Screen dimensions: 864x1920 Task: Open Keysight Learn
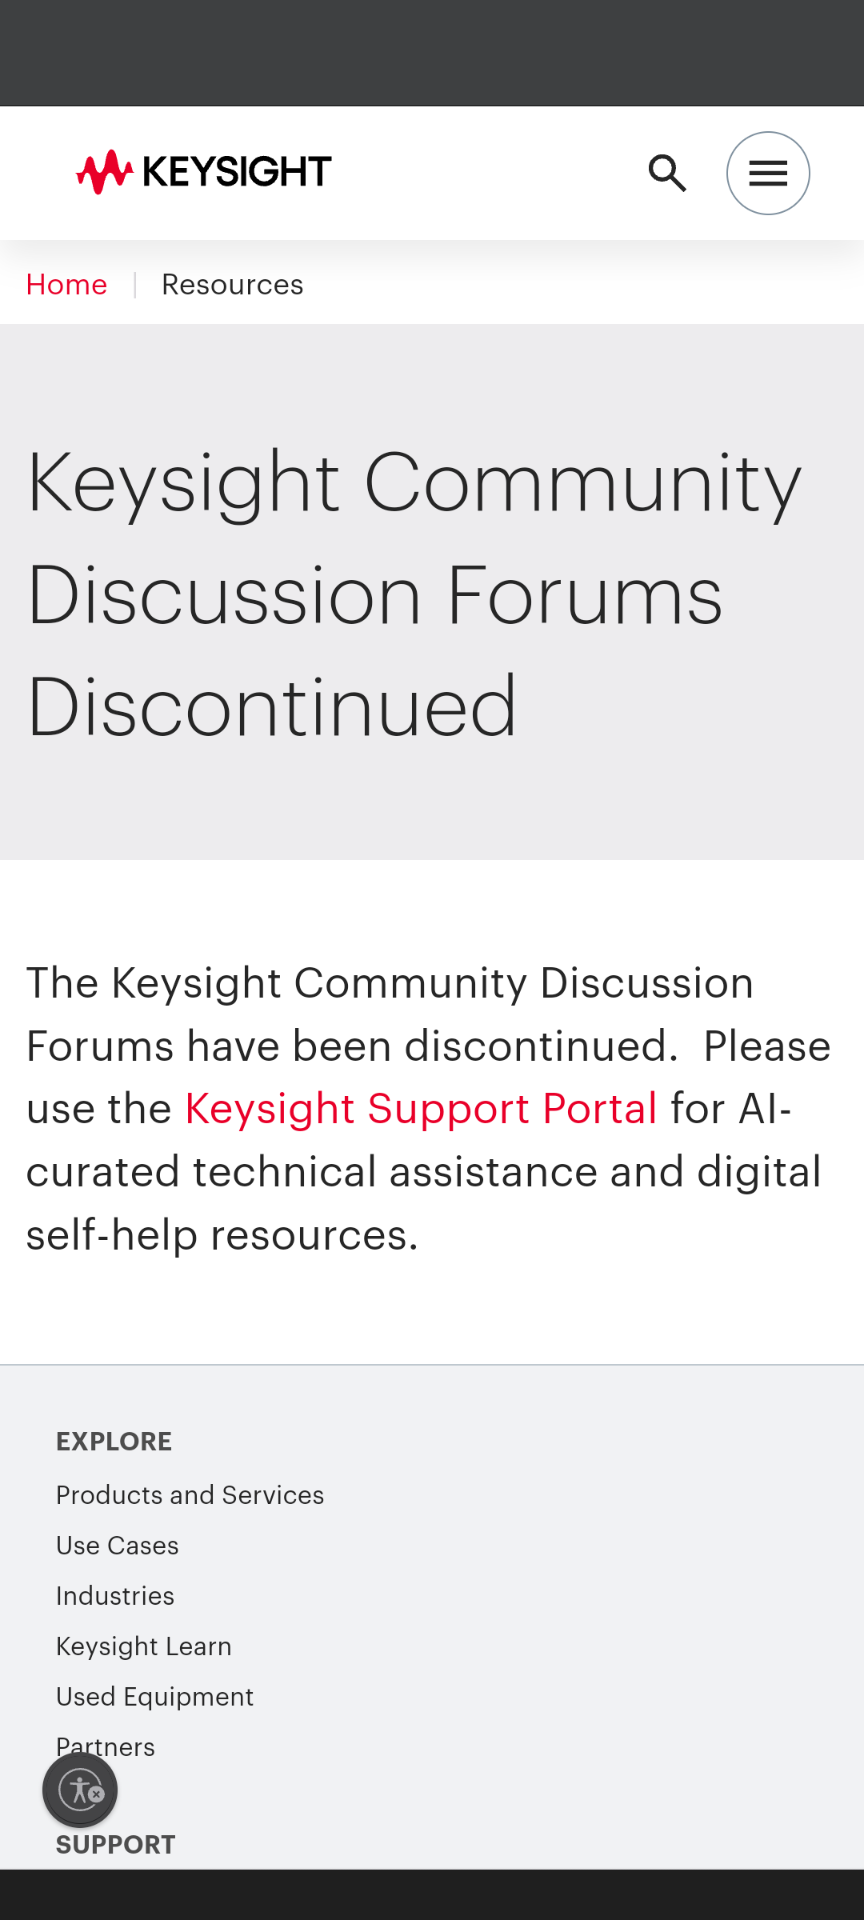tap(143, 1647)
